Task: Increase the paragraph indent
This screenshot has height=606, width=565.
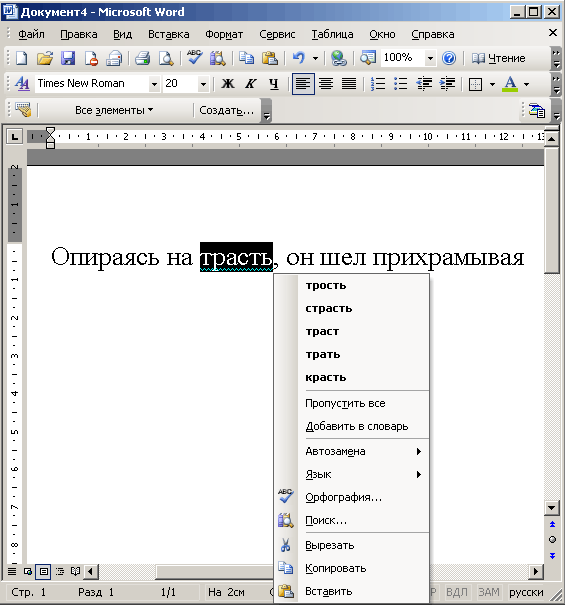Action: pos(447,83)
